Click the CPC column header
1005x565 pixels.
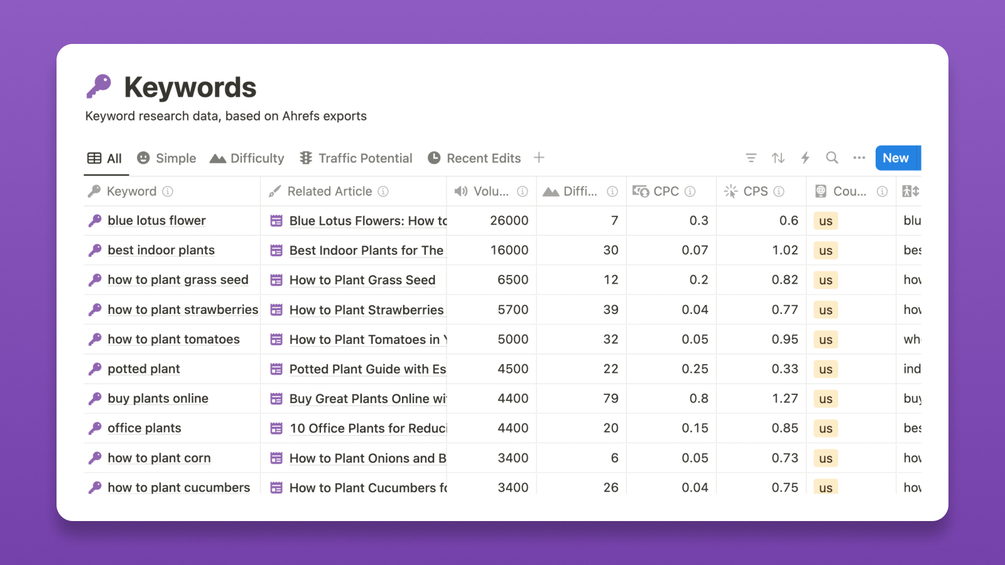[x=671, y=191]
